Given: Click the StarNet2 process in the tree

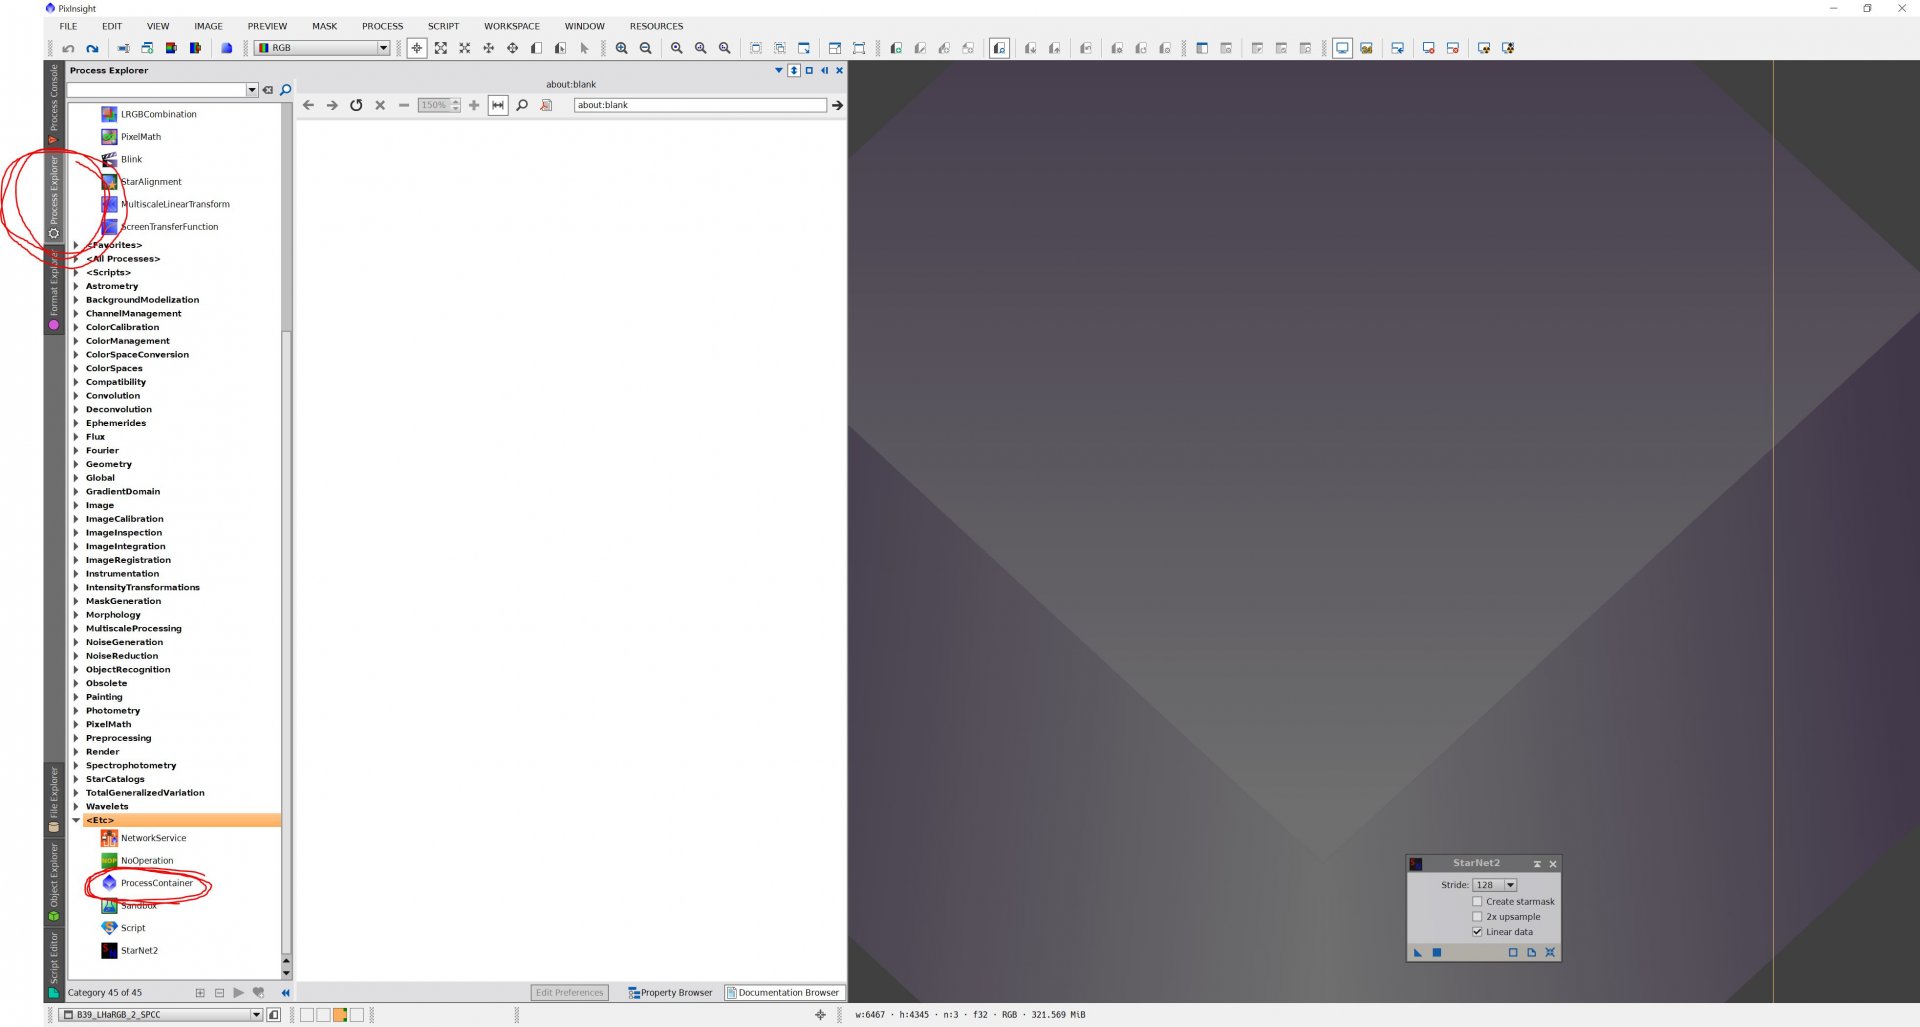Looking at the screenshot, I should click(139, 951).
